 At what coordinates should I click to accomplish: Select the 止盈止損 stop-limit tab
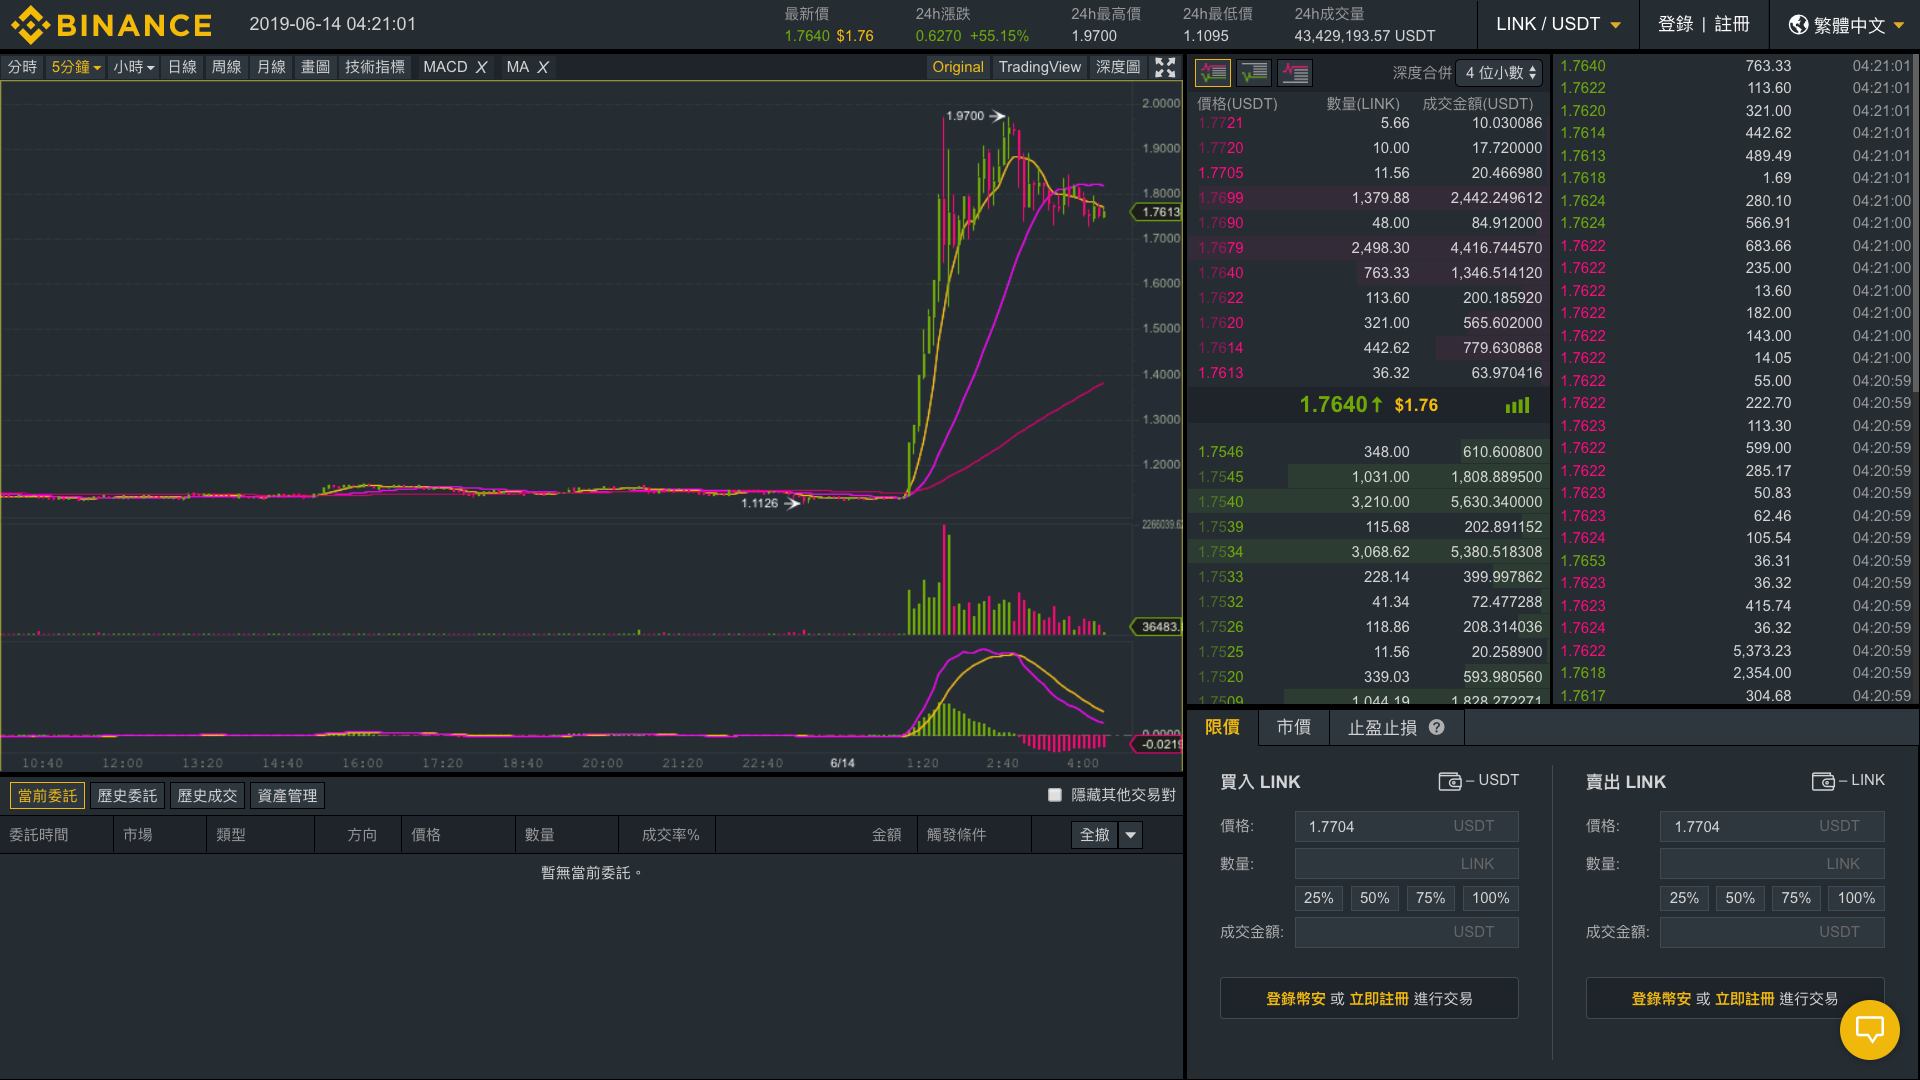(1397, 727)
